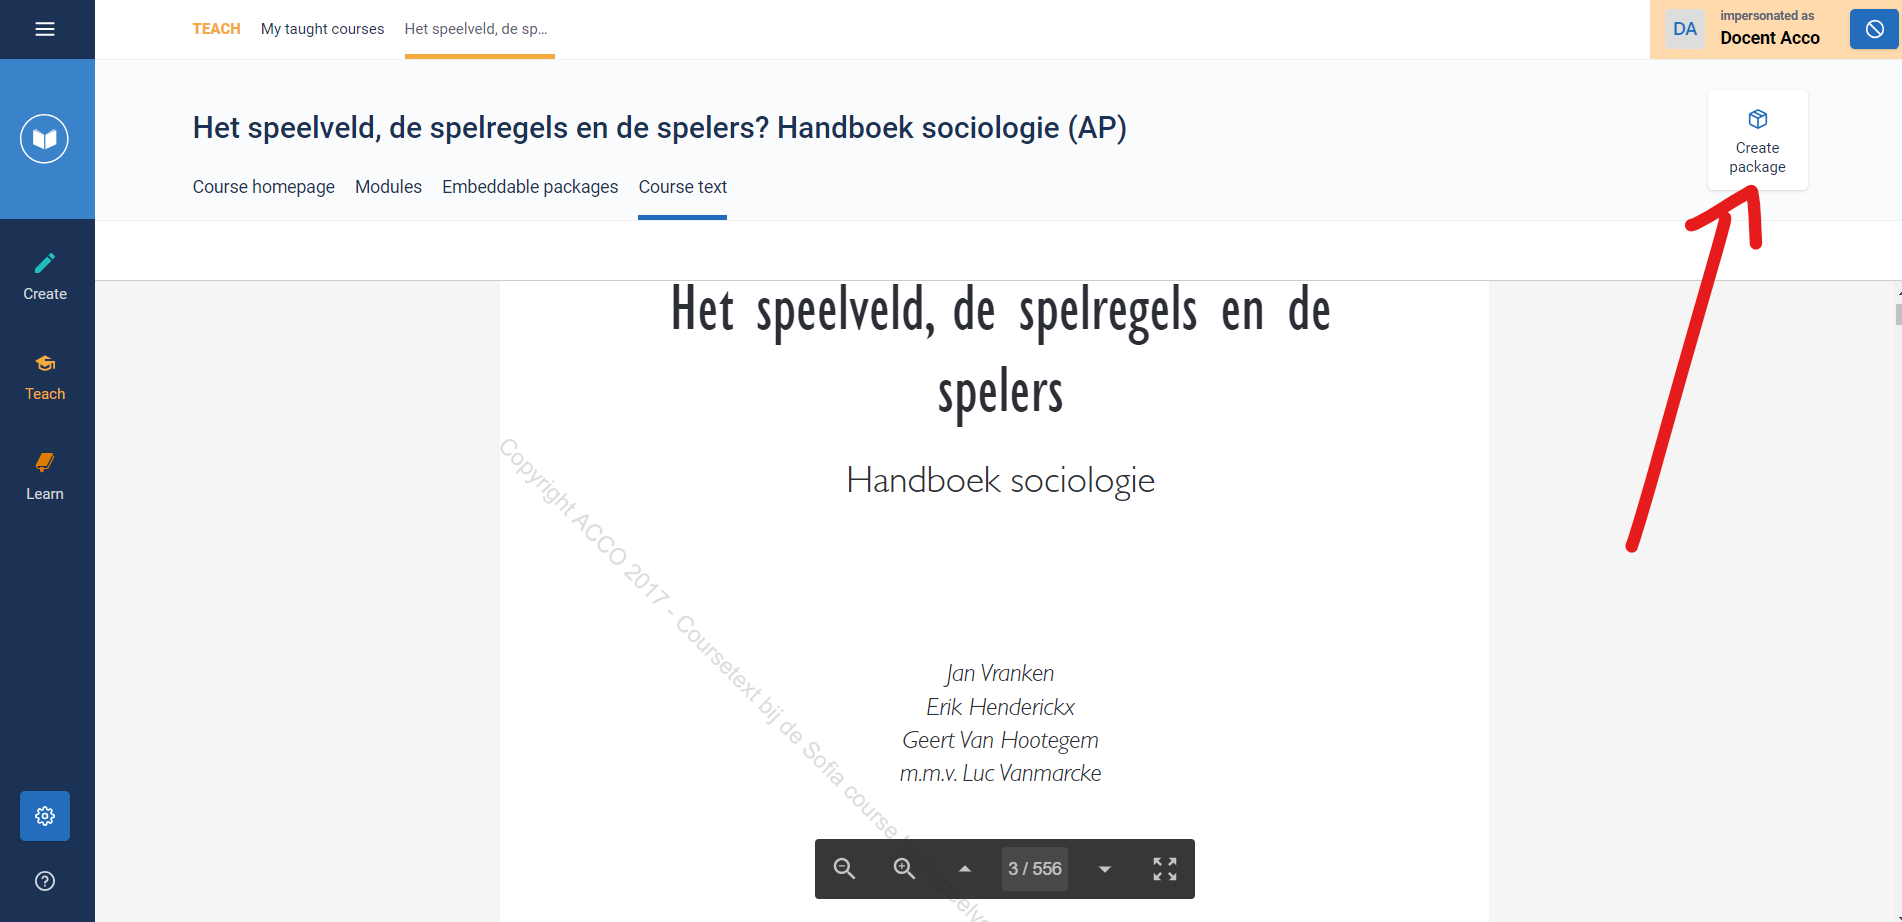This screenshot has width=1902, height=922.
Task: Open the Teach section in sidebar
Action: pos(45,377)
